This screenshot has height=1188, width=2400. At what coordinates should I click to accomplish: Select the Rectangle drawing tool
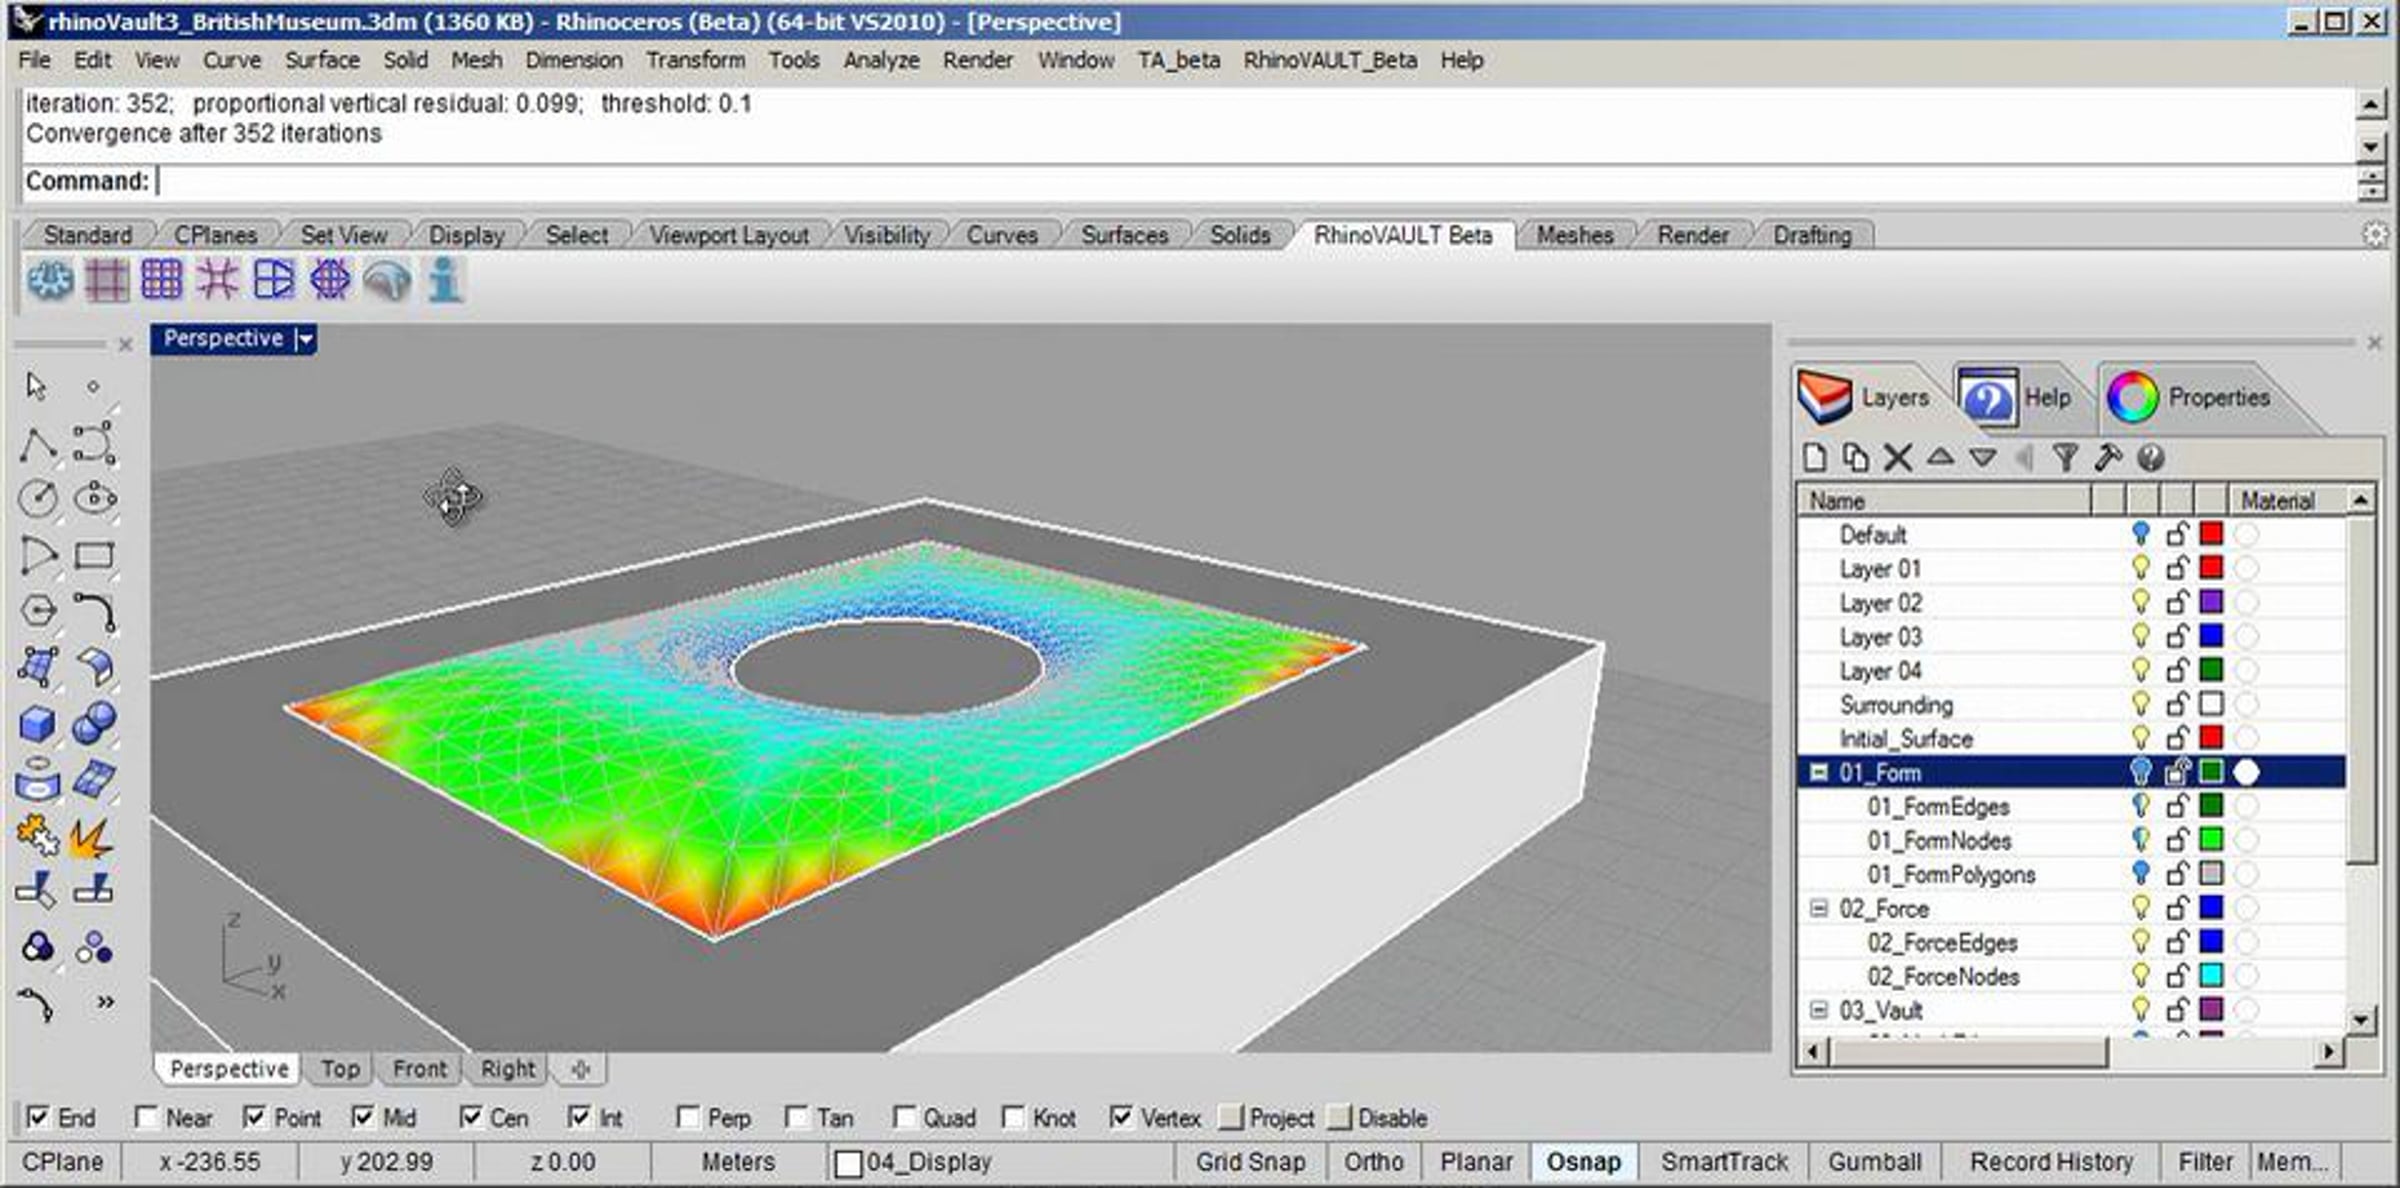tap(94, 555)
